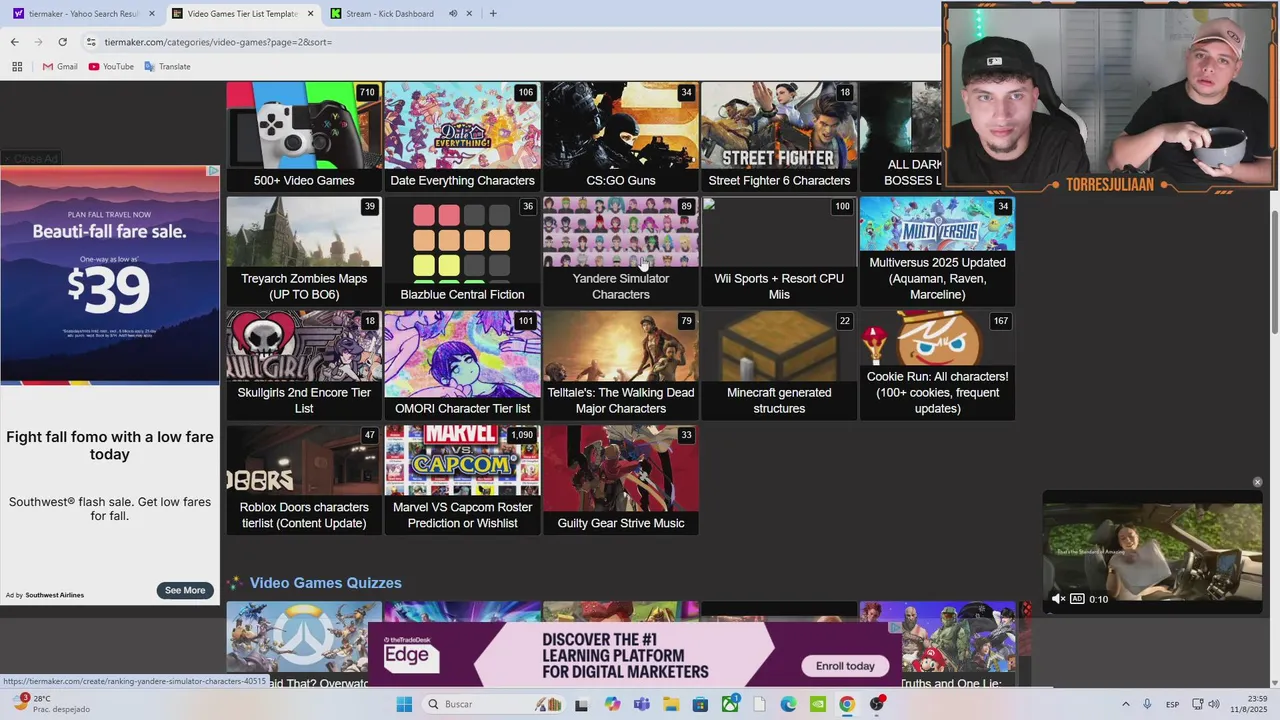Open the Translate bookmark
This screenshot has height=720, width=1280.
click(x=167, y=67)
